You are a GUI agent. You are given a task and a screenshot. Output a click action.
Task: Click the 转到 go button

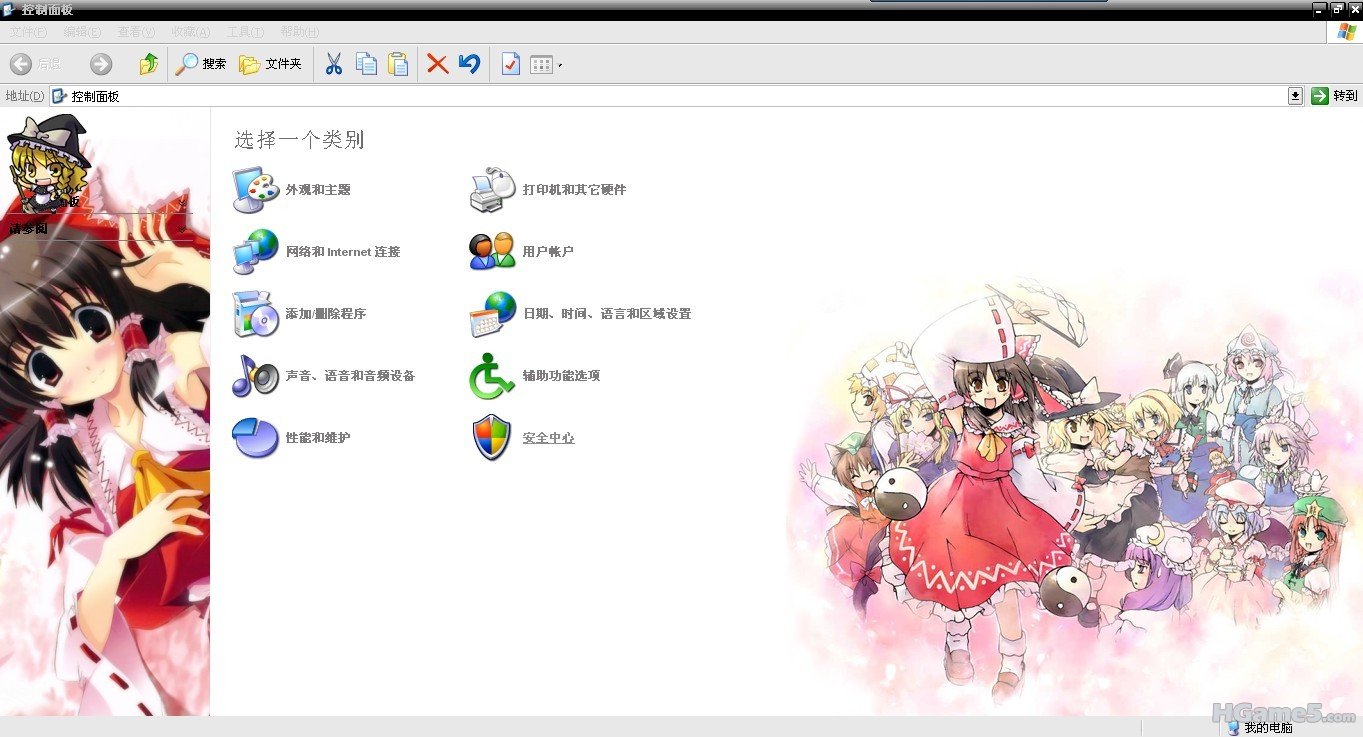tap(1334, 96)
